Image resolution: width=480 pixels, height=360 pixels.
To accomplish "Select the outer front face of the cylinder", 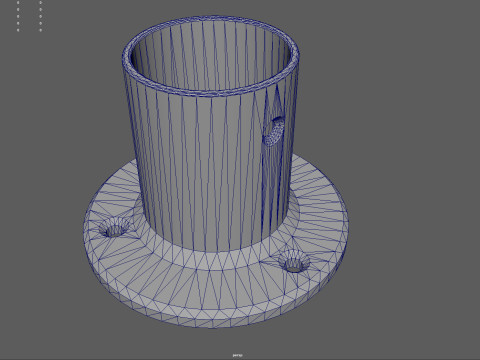I will point(207,167).
